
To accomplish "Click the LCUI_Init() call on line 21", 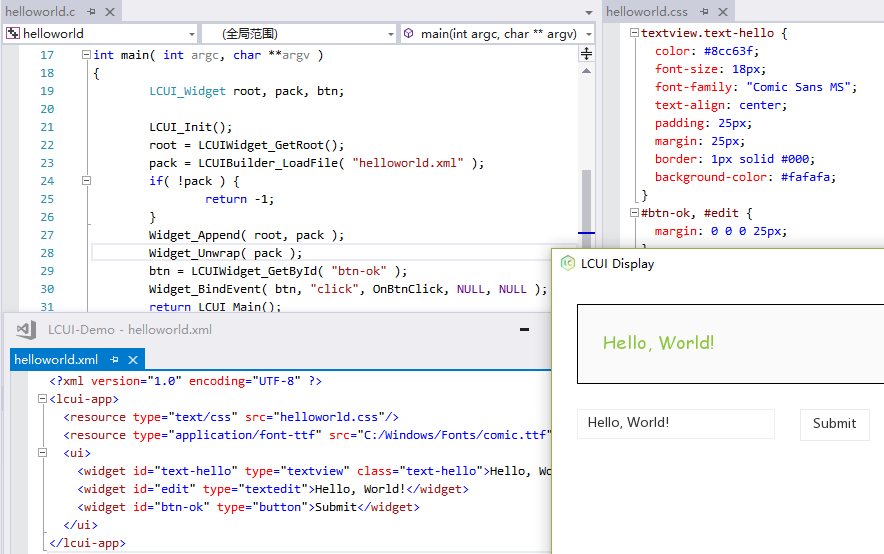I will click(191, 127).
